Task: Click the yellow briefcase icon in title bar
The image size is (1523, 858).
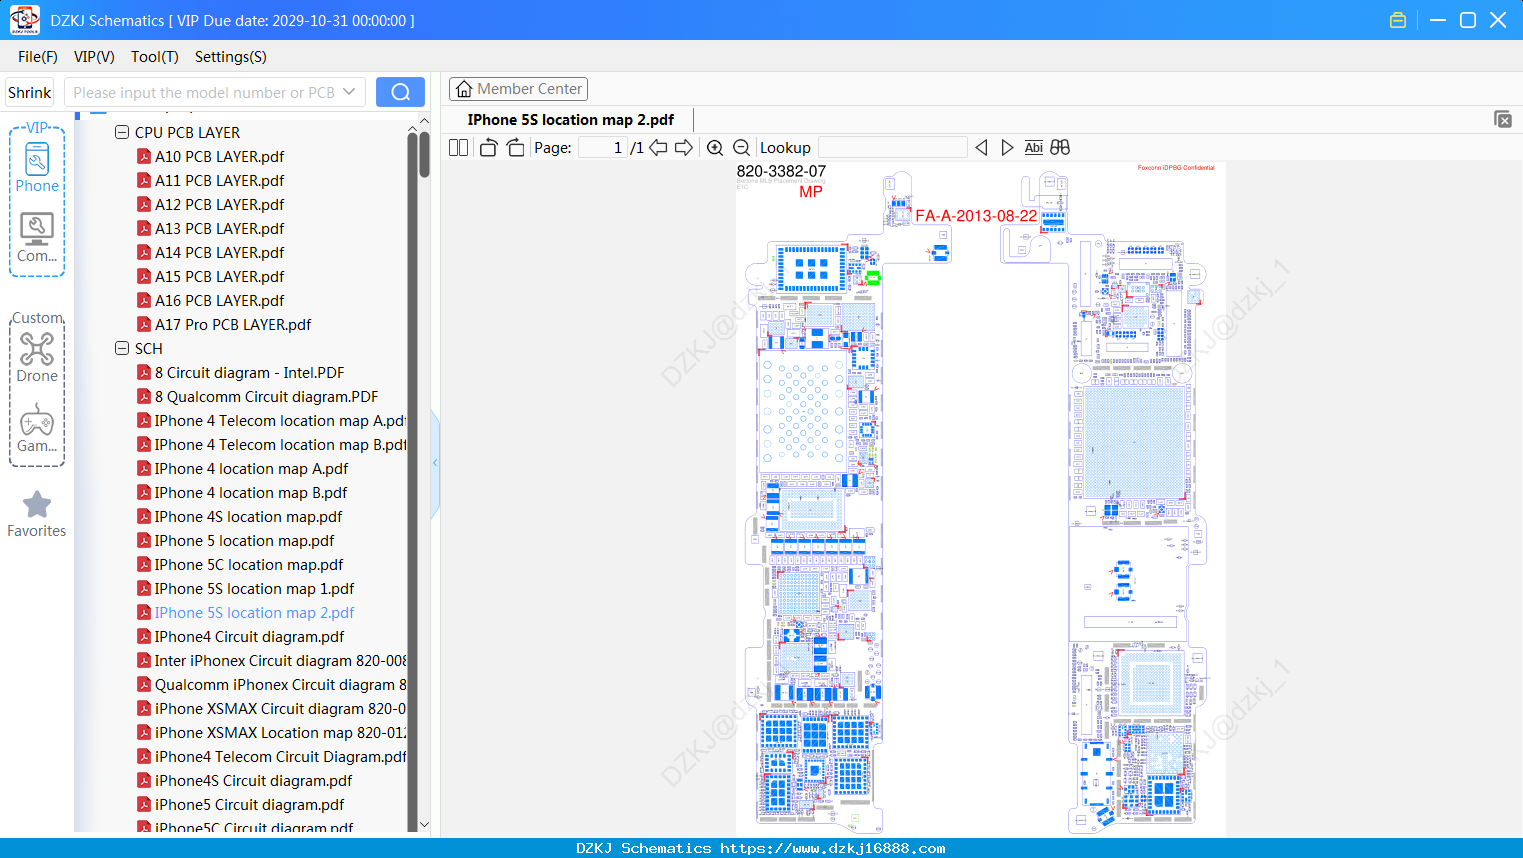Action: point(1398,20)
